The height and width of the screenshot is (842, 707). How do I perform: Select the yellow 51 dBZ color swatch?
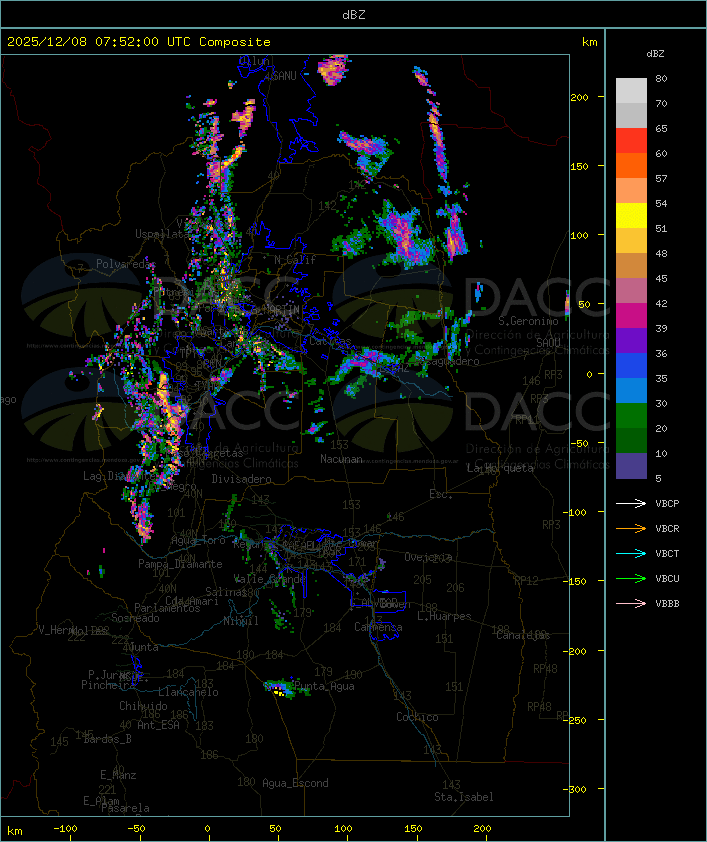click(631, 215)
